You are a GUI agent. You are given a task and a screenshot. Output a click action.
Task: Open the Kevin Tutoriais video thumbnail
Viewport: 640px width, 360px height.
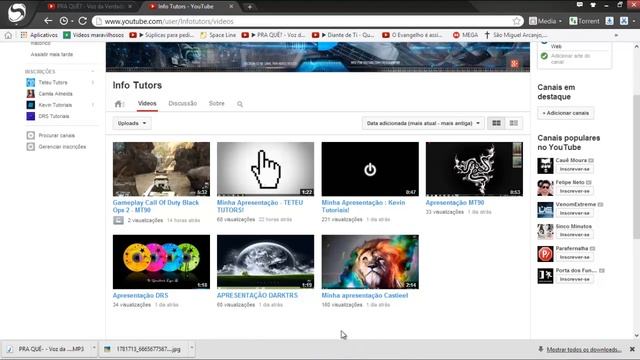(x=370, y=169)
